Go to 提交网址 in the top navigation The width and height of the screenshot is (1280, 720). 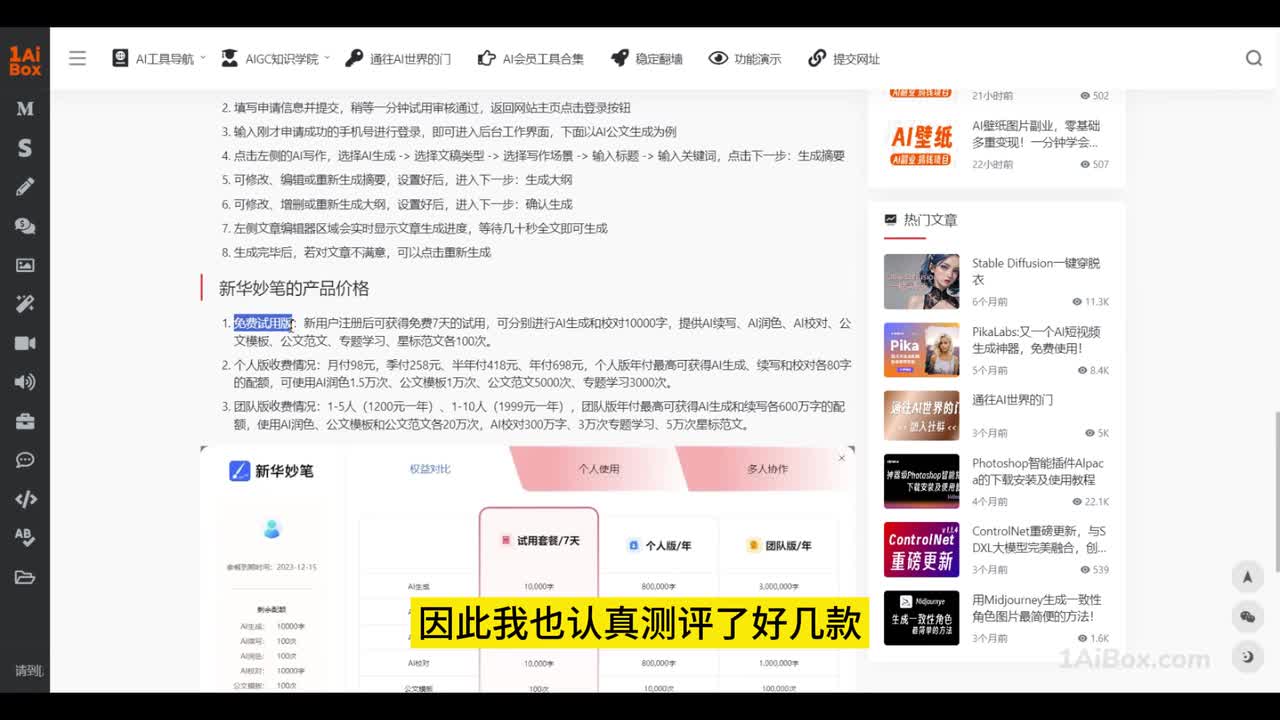844,59
